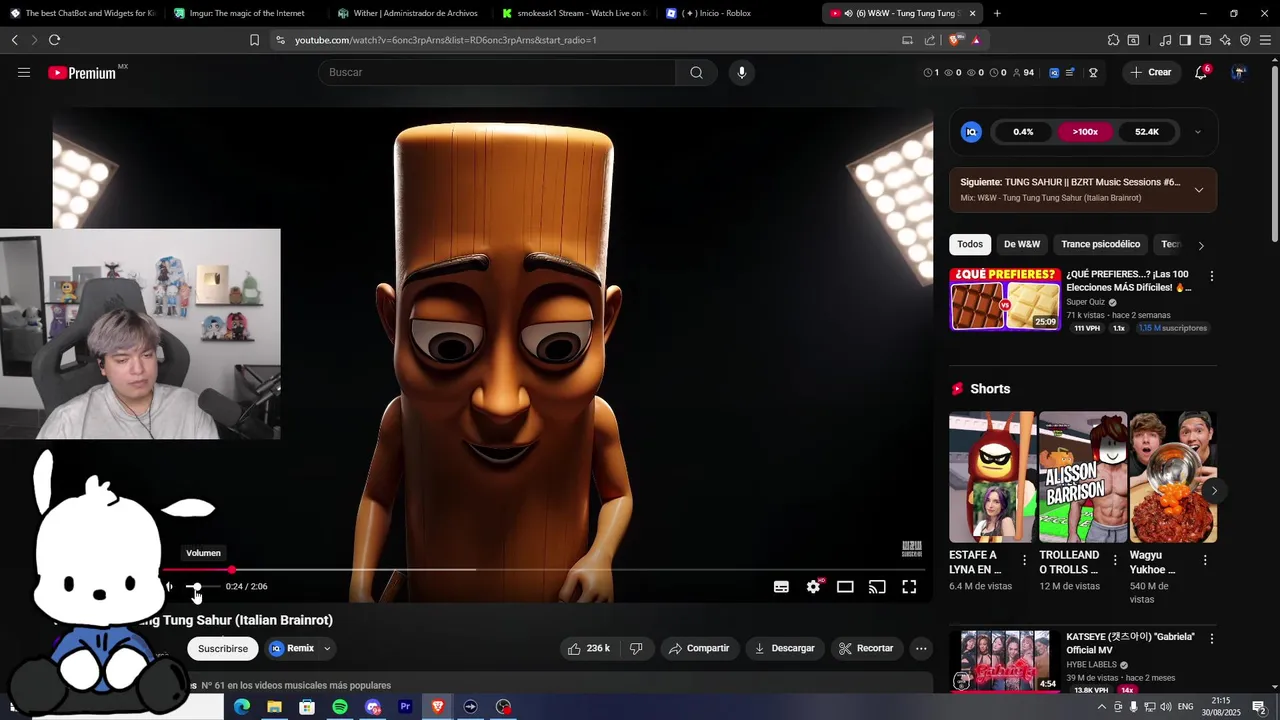The height and width of the screenshot is (720, 1280).
Task: Open options for ¿QUÉ PREFIERES video
Action: click(x=1211, y=276)
